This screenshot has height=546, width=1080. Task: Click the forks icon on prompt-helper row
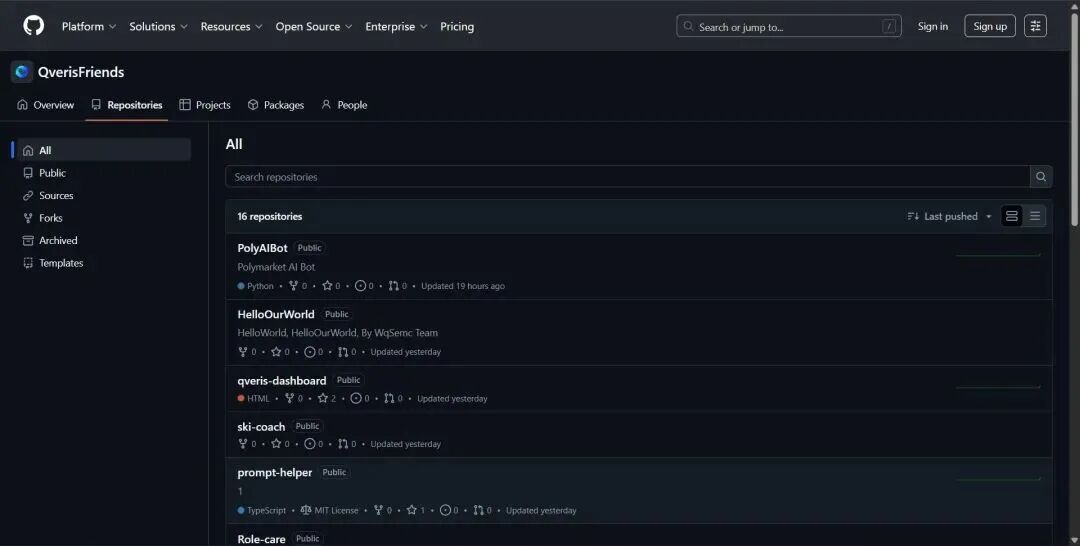click(x=378, y=510)
